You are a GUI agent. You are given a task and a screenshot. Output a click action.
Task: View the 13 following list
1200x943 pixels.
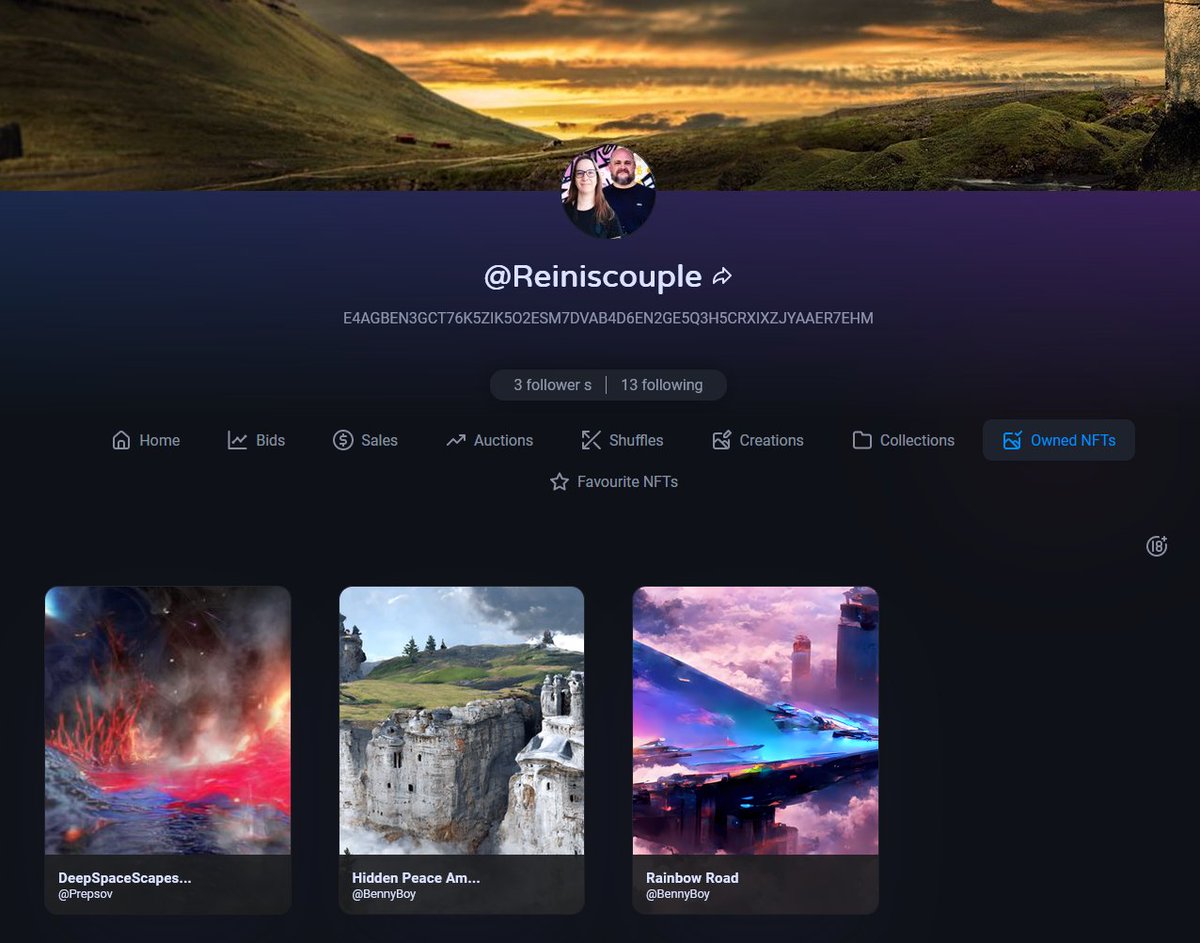tap(662, 385)
